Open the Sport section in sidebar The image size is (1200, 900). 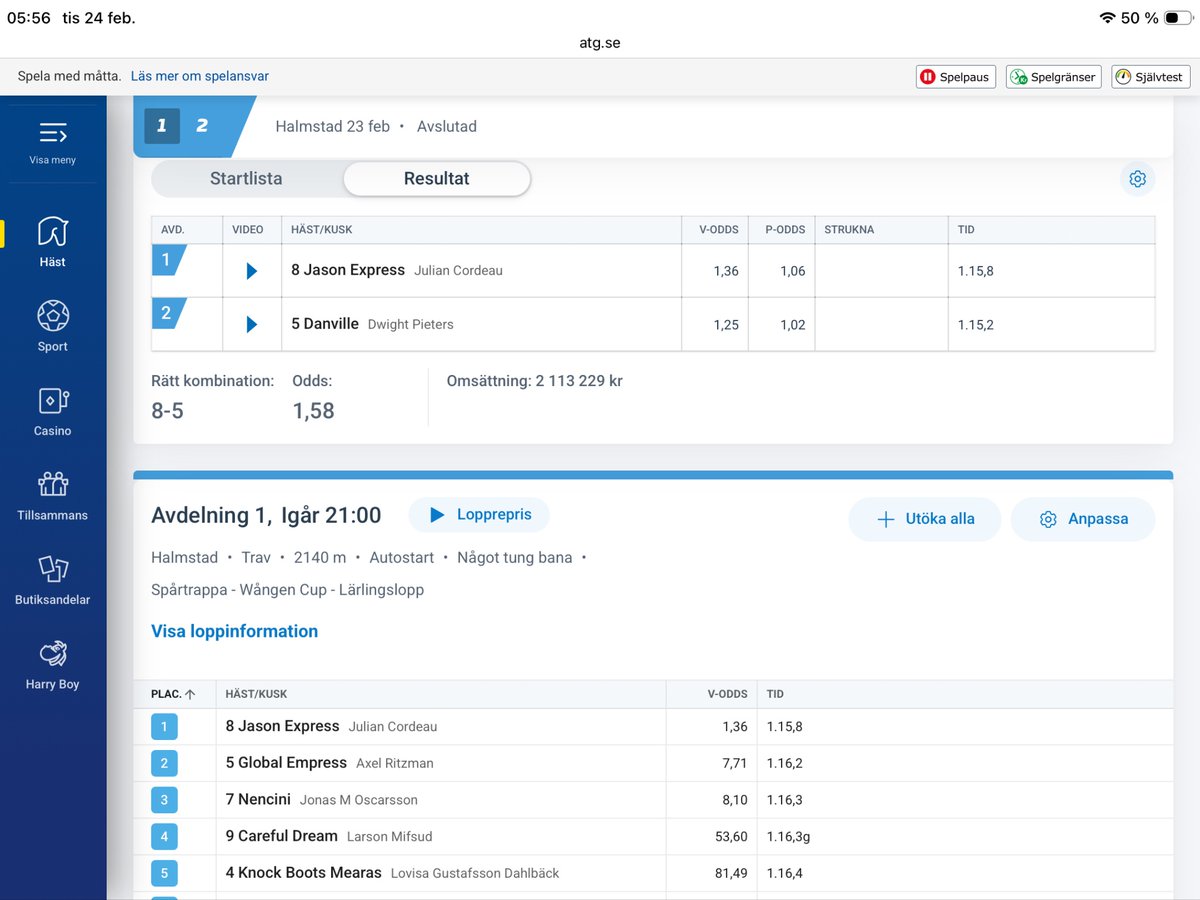pyautogui.click(x=53, y=326)
